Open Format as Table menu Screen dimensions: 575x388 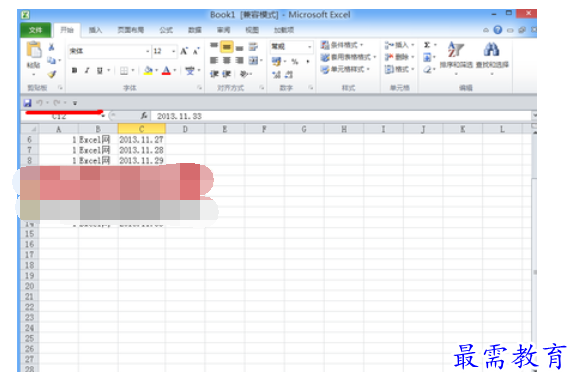click(x=348, y=57)
